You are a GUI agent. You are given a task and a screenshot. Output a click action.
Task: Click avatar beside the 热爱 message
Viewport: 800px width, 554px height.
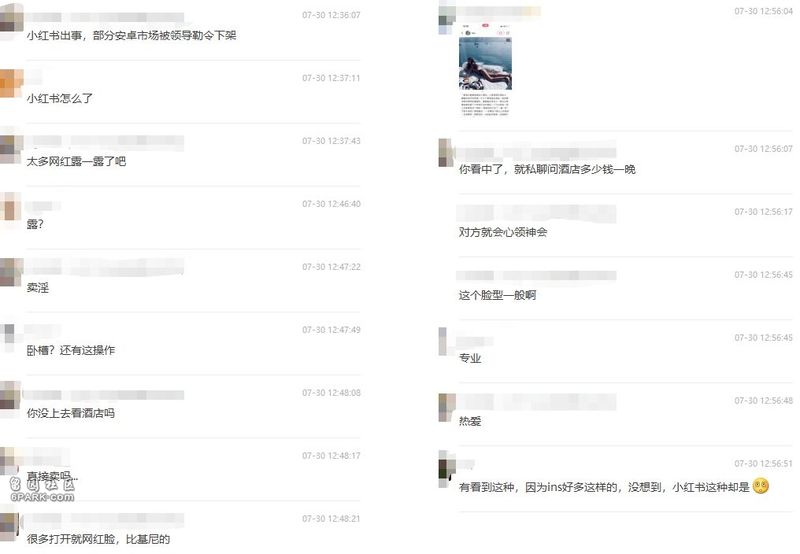447,407
